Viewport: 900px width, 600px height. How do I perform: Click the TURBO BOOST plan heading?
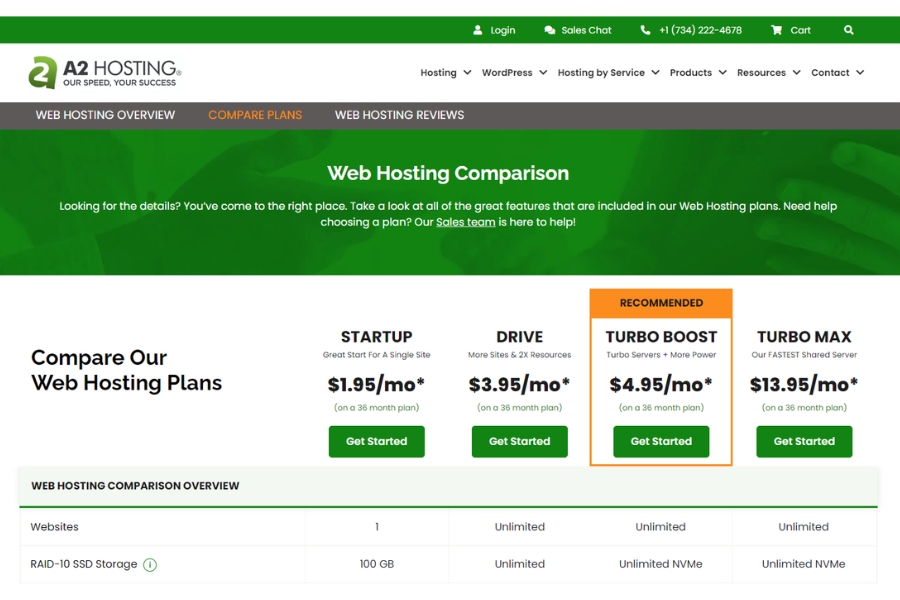(x=661, y=336)
